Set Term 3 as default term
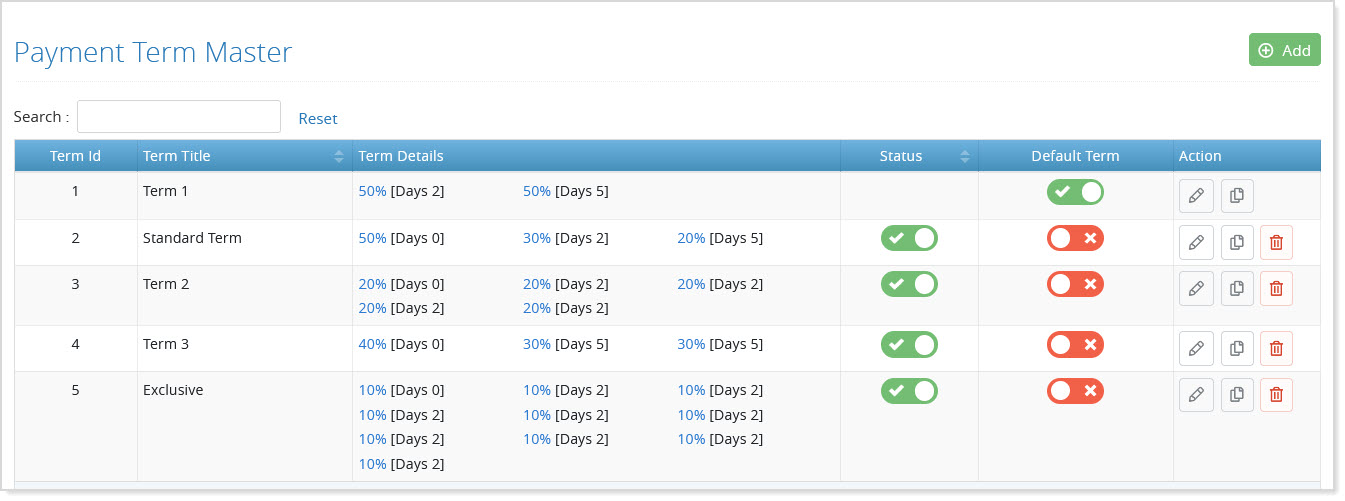 point(1075,344)
